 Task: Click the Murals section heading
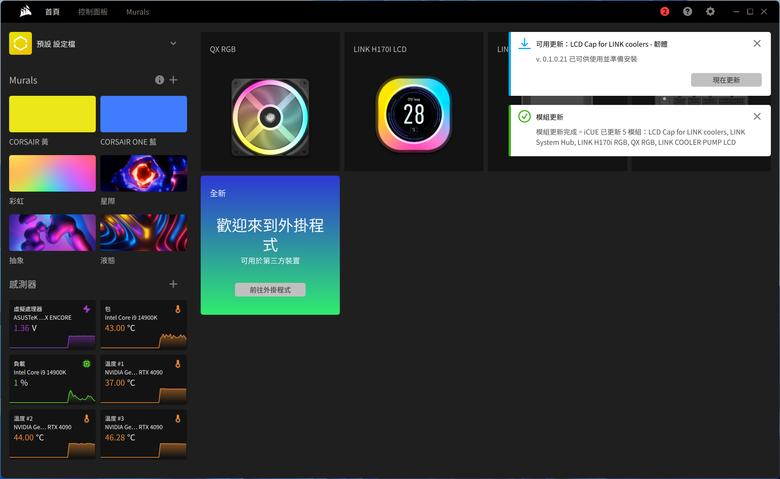(x=23, y=80)
